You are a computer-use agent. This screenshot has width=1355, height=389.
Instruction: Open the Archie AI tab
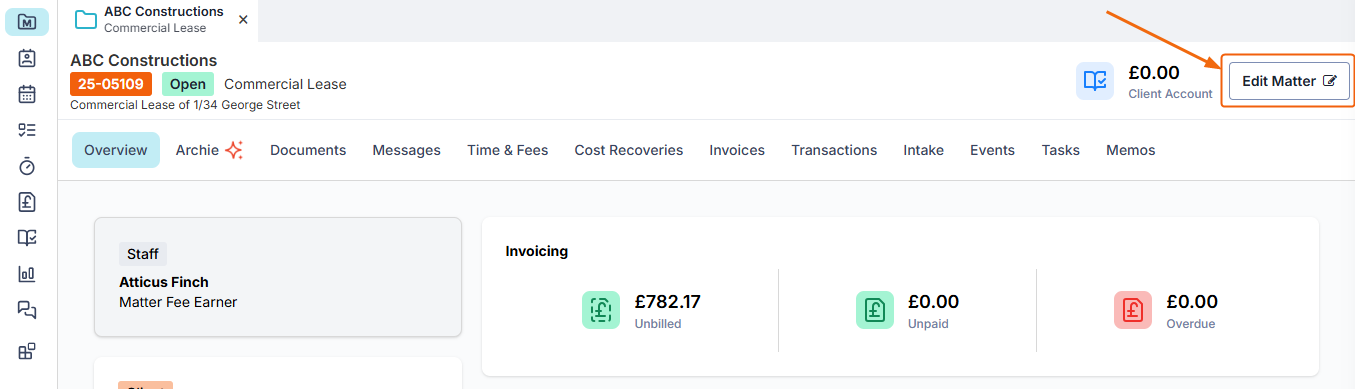[209, 150]
